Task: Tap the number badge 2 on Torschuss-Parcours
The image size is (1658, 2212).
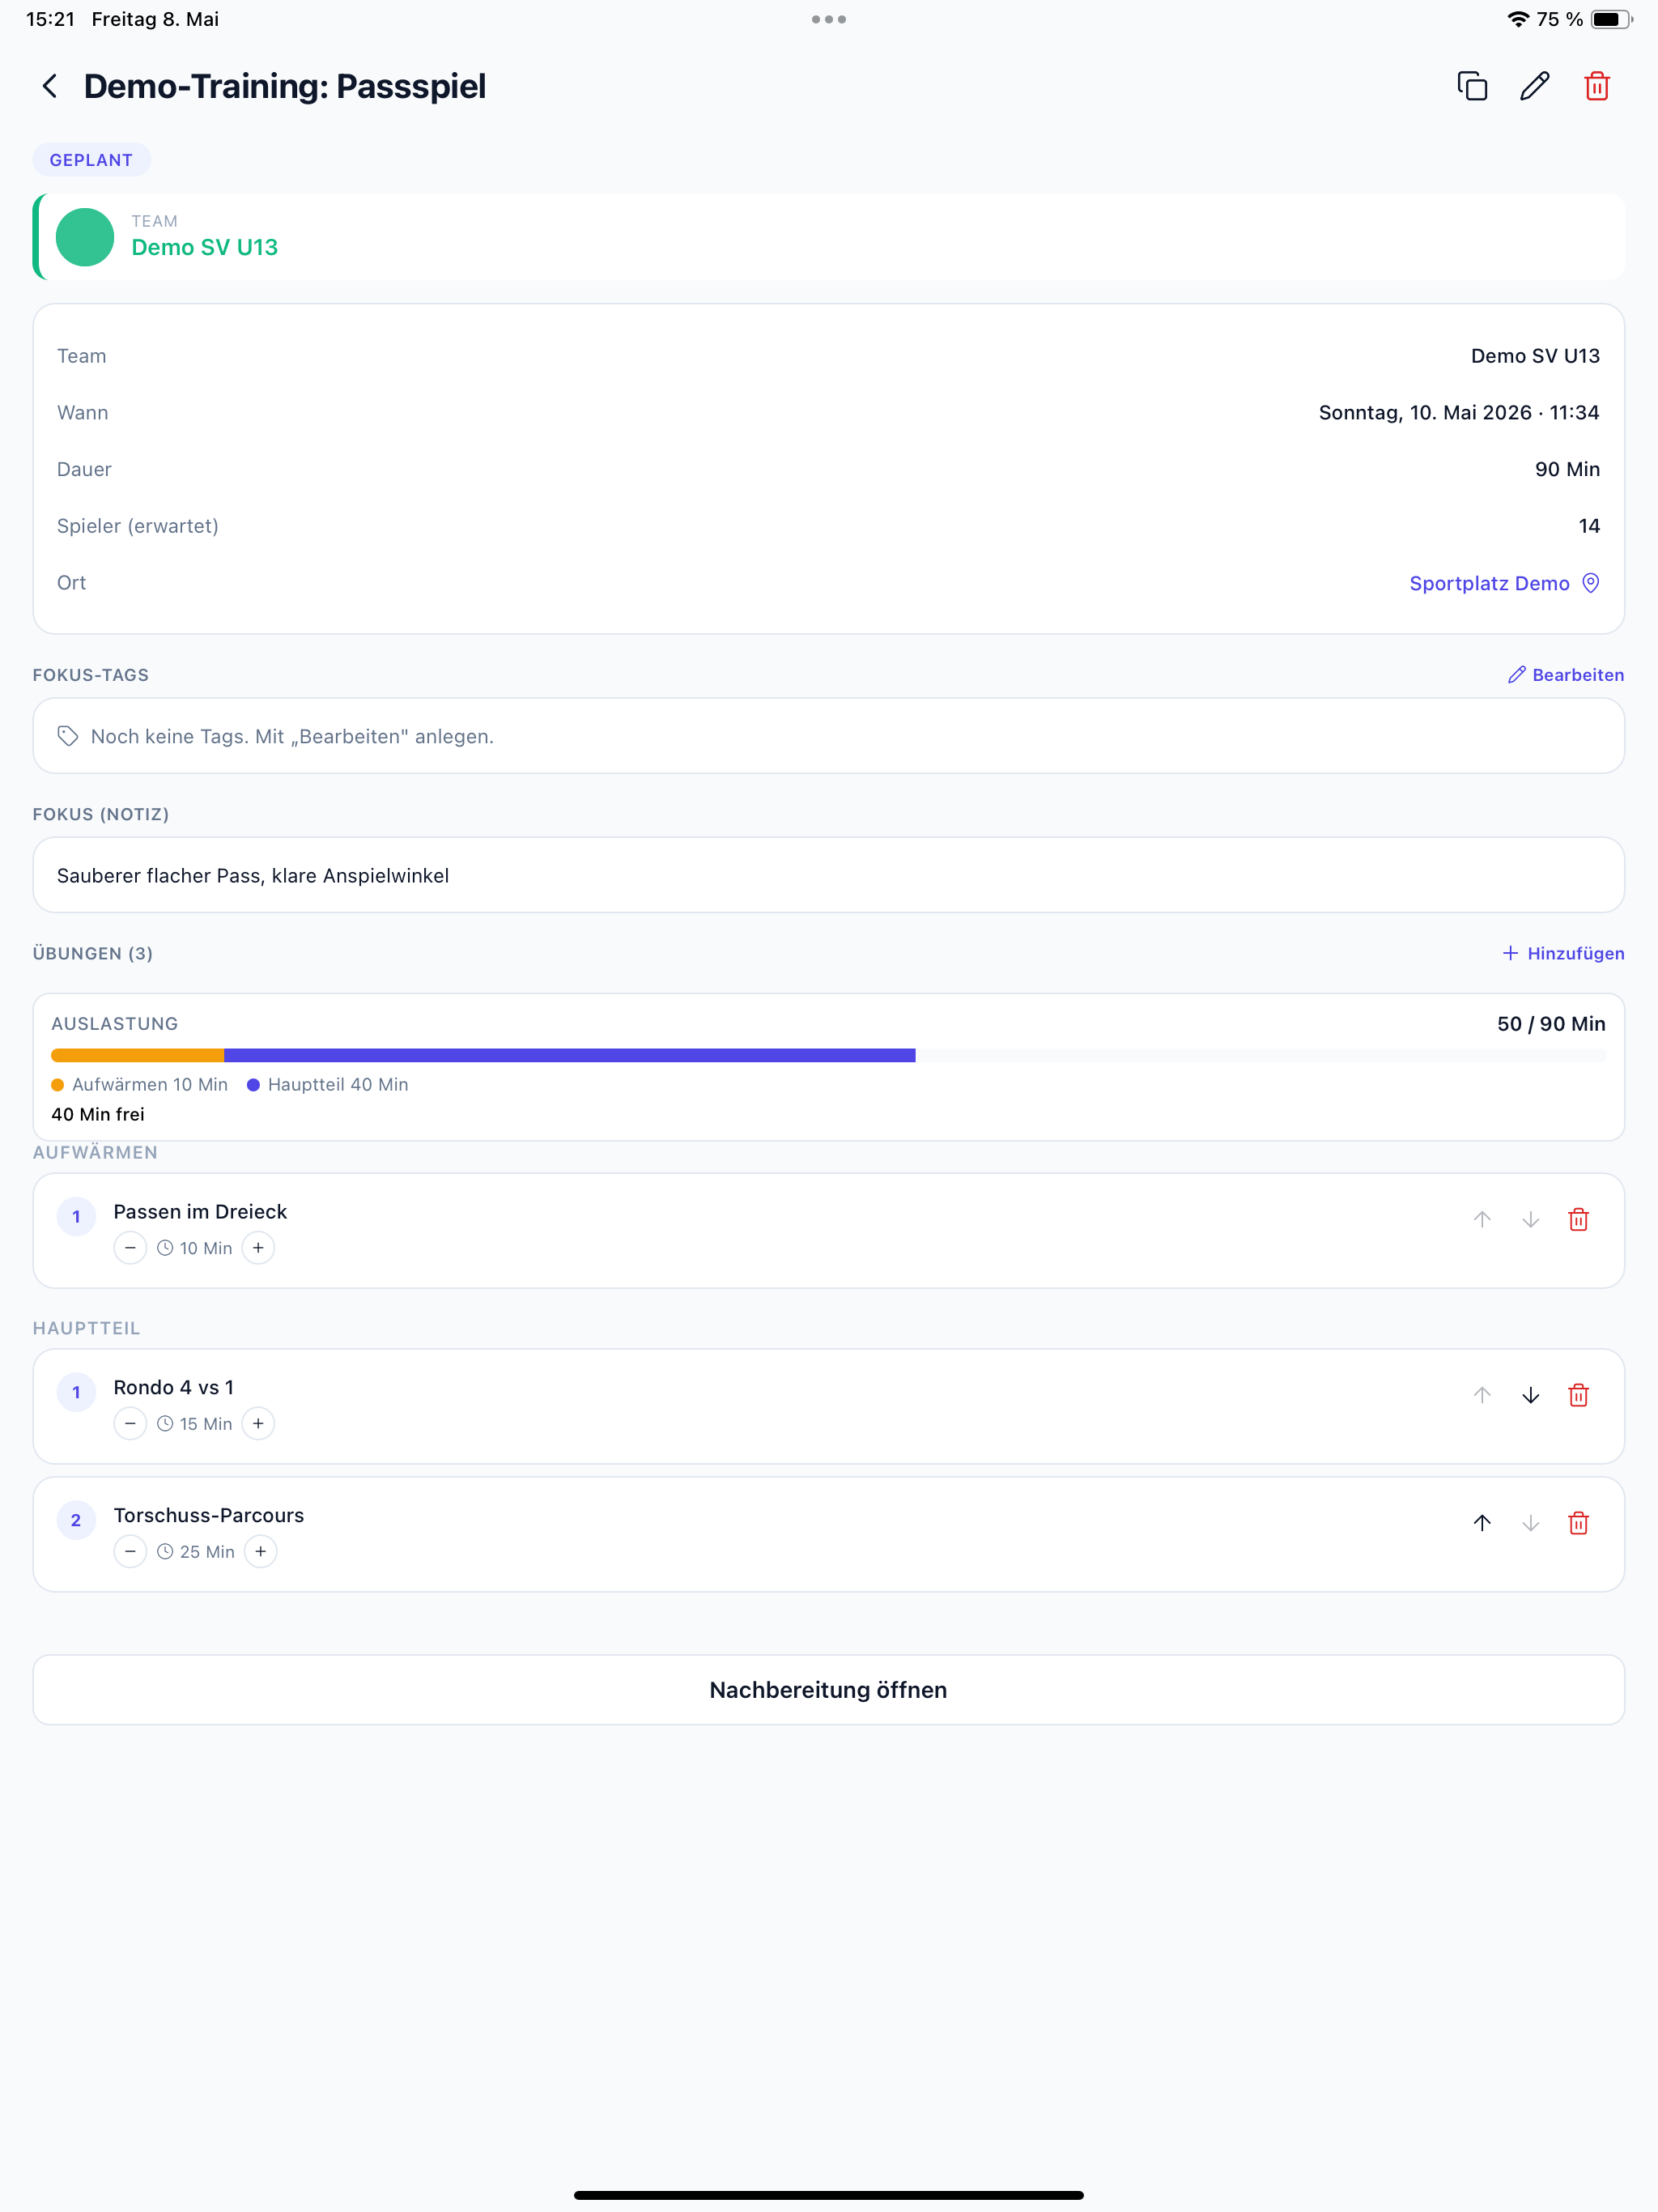Action: point(76,1521)
